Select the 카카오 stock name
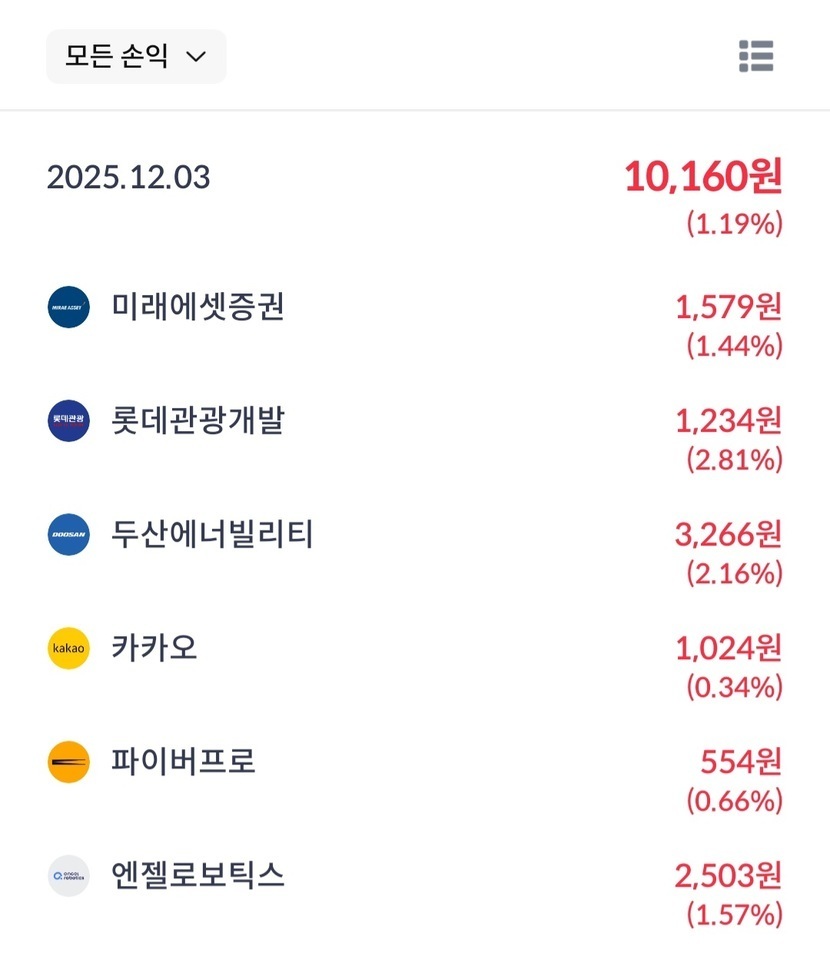This screenshot has height=969, width=830. pos(155,648)
